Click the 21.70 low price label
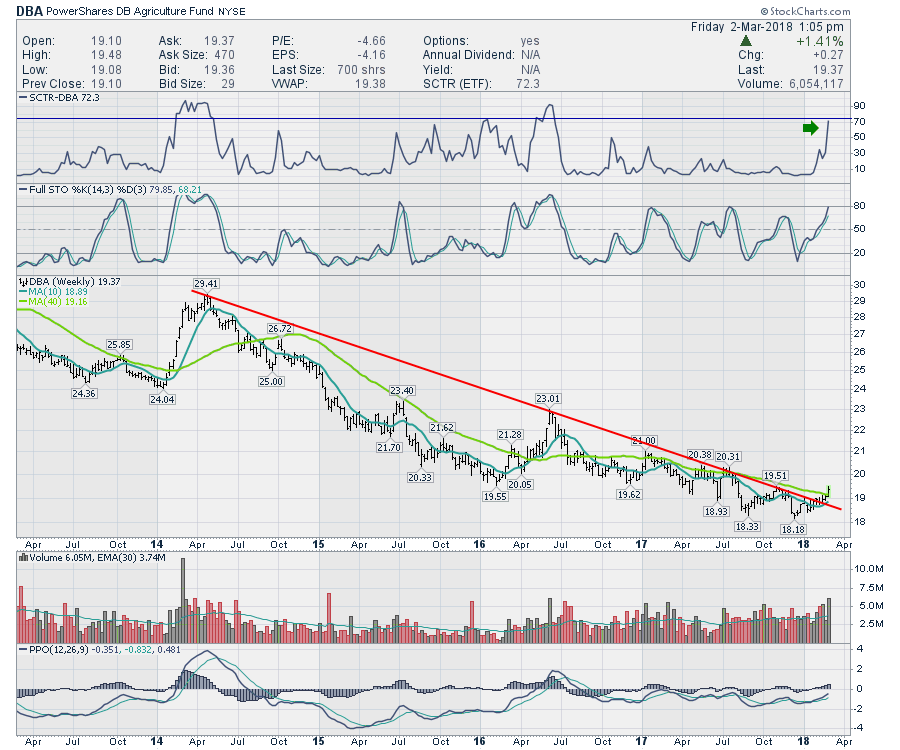900x750 pixels. coord(389,448)
